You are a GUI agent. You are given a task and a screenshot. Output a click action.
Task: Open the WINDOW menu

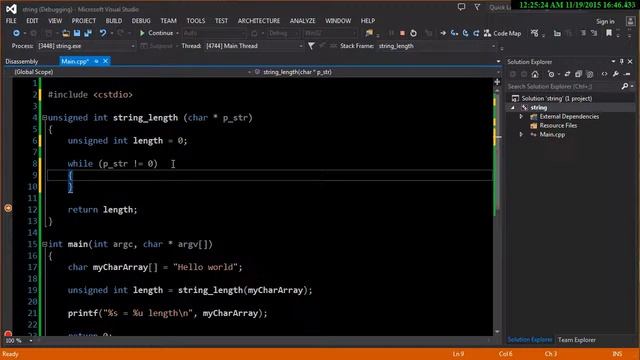338,21
